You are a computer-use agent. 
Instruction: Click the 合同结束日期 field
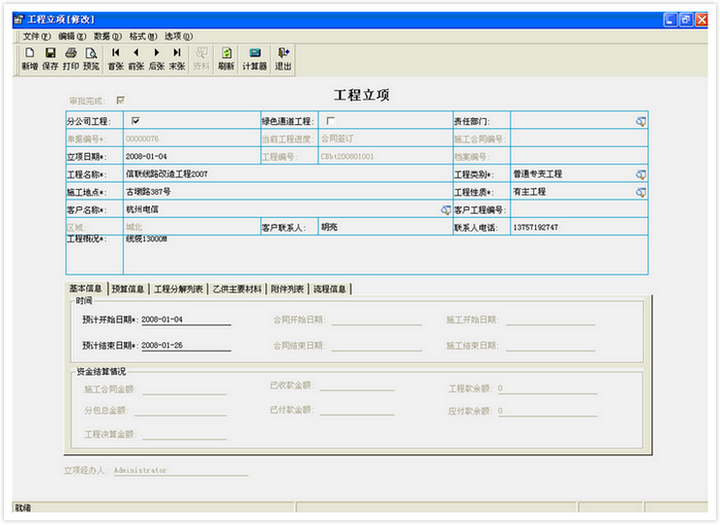coord(377,345)
